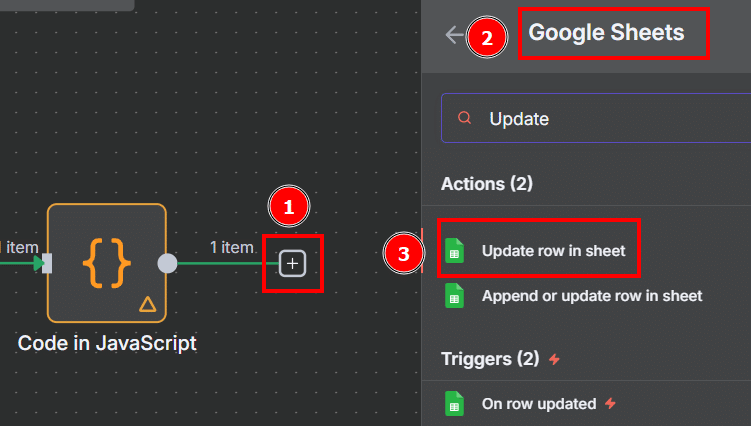Click the 1 item label on output connection
This screenshot has height=426, width=751.
[232, 247]
